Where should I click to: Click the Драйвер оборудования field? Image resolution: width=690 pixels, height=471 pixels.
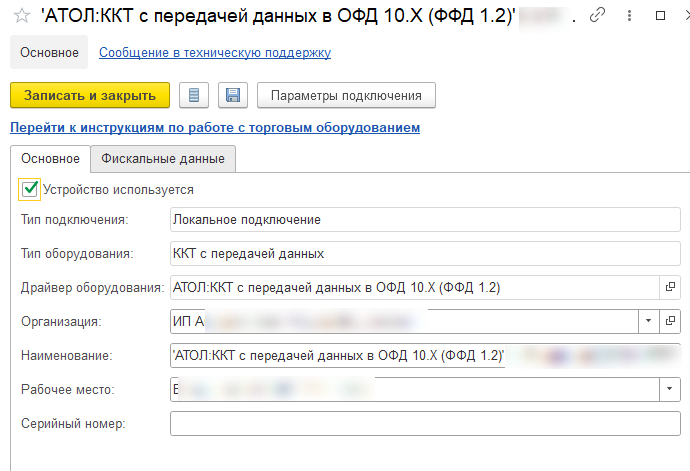tap(415, 287)
